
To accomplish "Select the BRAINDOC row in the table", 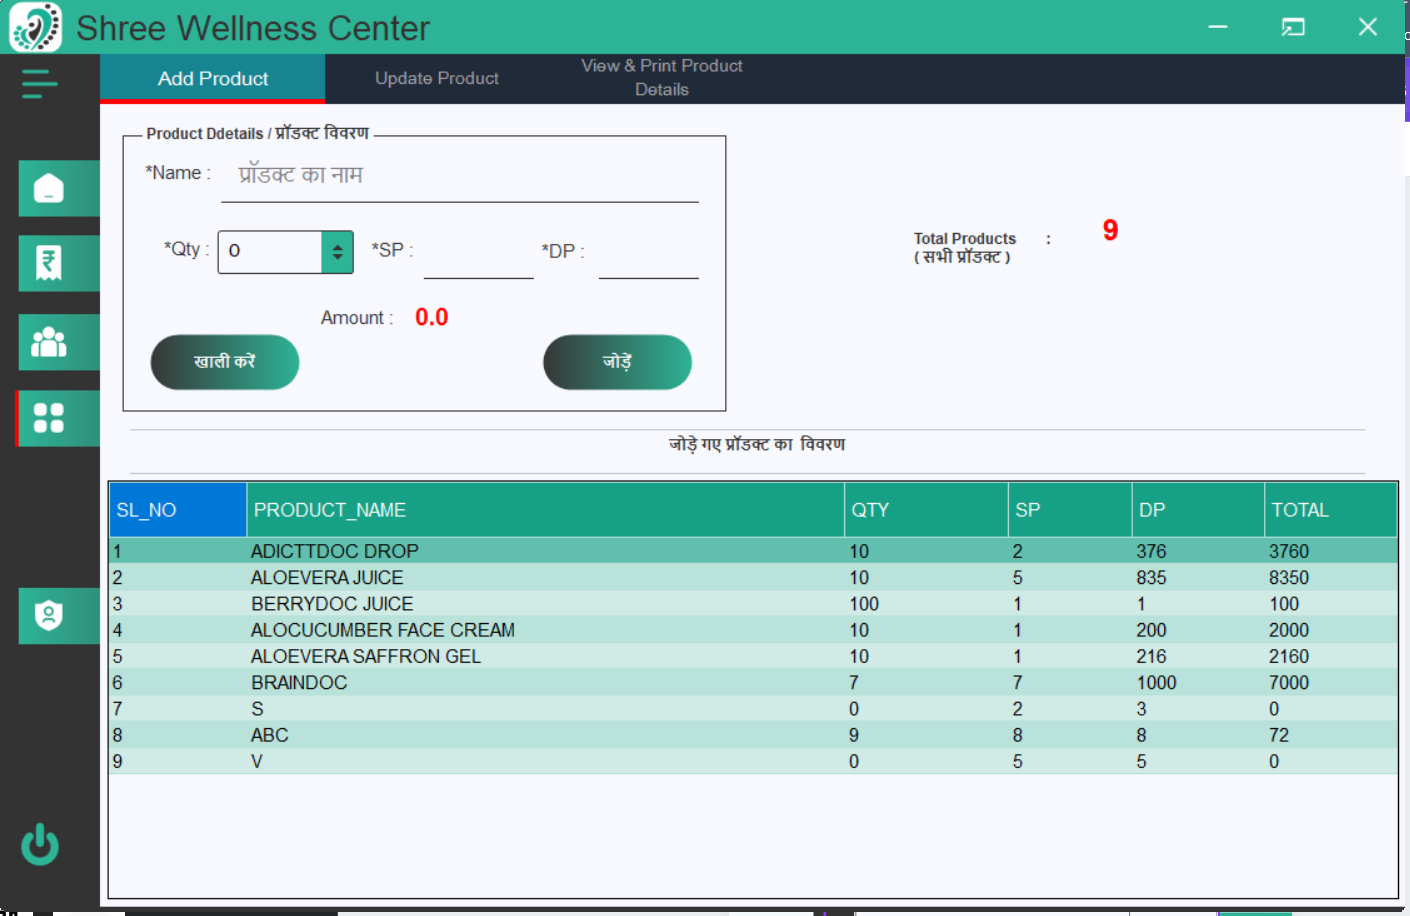I will pos(500,682).
